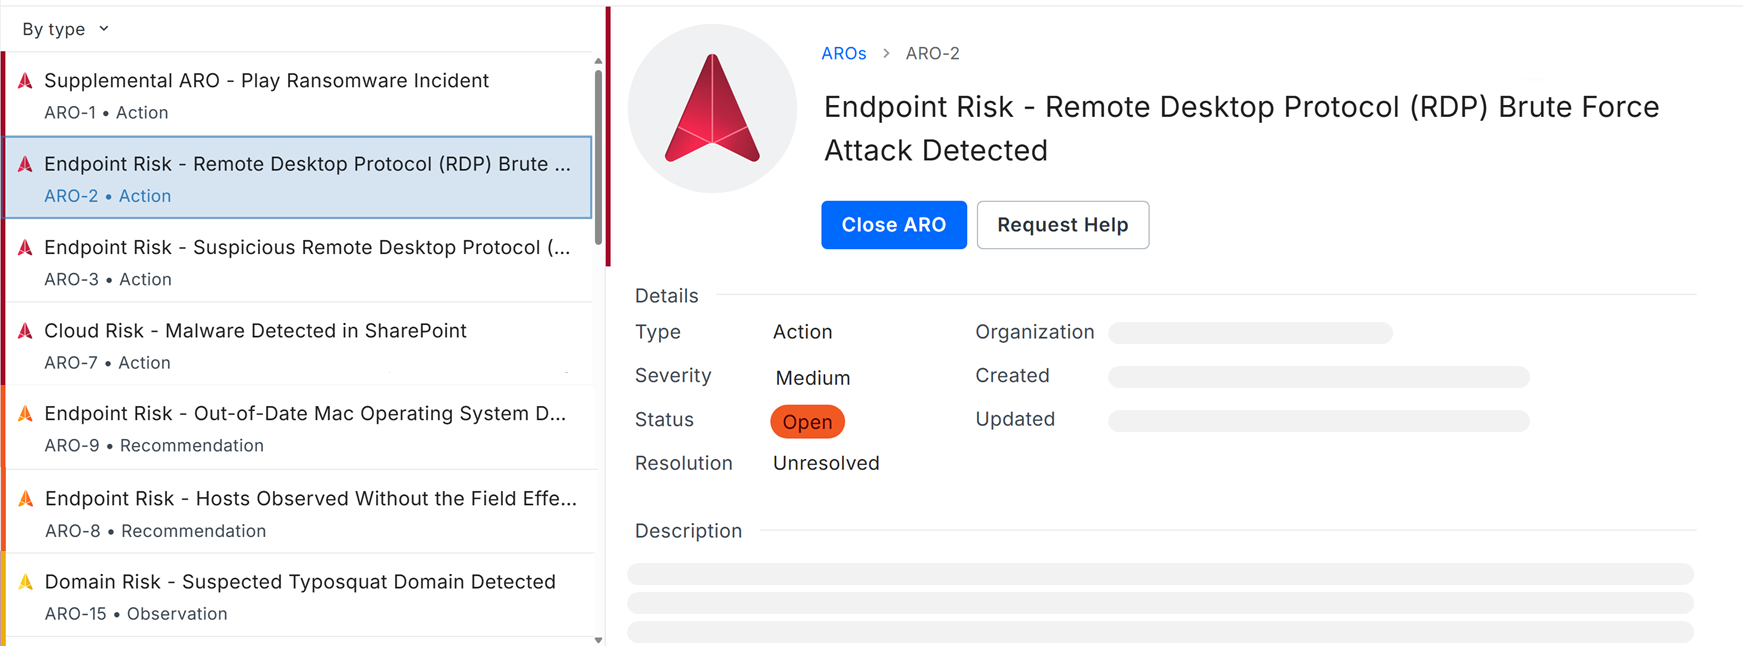Click the ARO list scrollbar down arrow
This screenshot has height=646, width=1745.
[x=599, y=640]
